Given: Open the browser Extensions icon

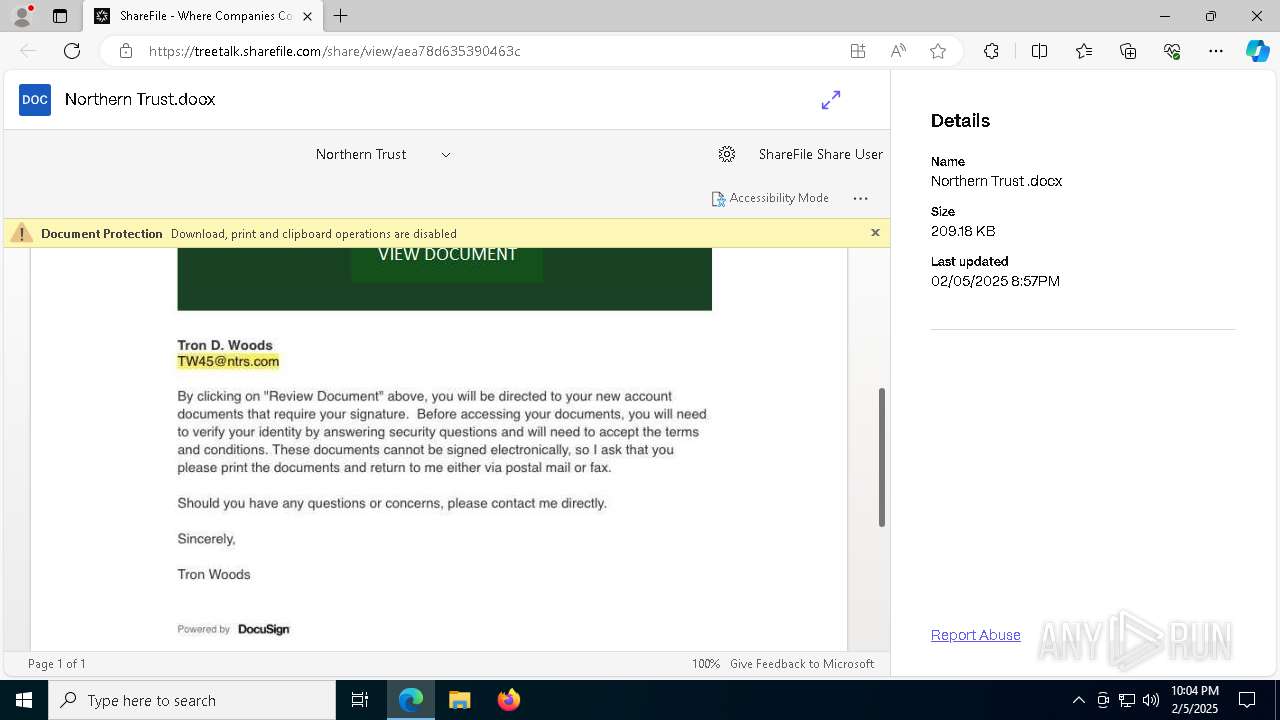Looking at the screenshot, I should click(991, 51).
